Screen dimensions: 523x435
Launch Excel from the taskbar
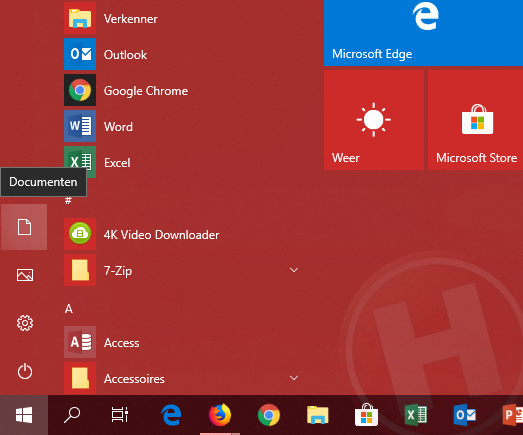pos(415,415)
